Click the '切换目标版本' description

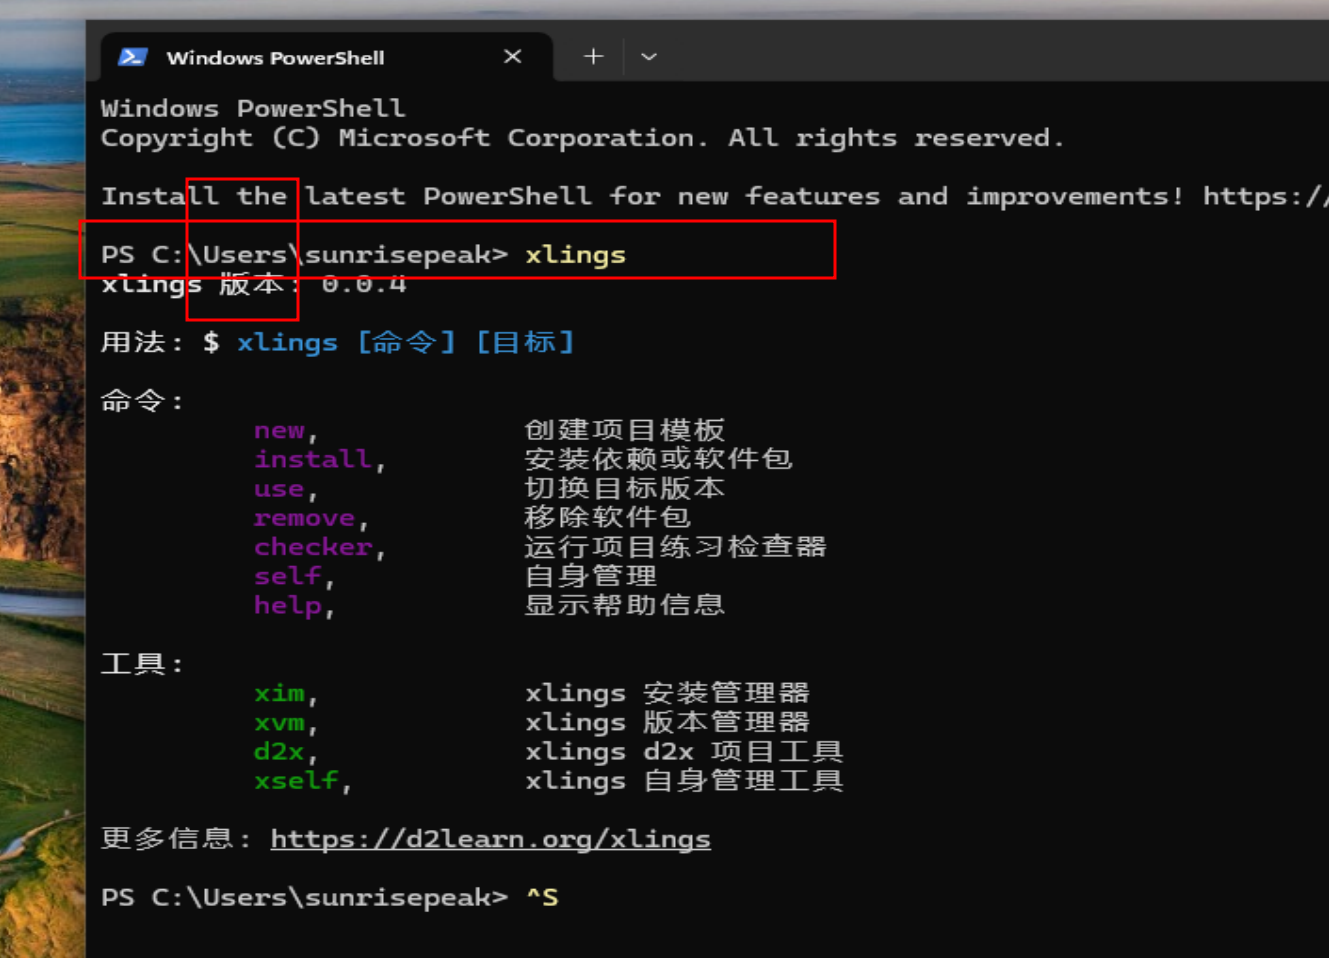pyautogui.click(x=625, y=488)
